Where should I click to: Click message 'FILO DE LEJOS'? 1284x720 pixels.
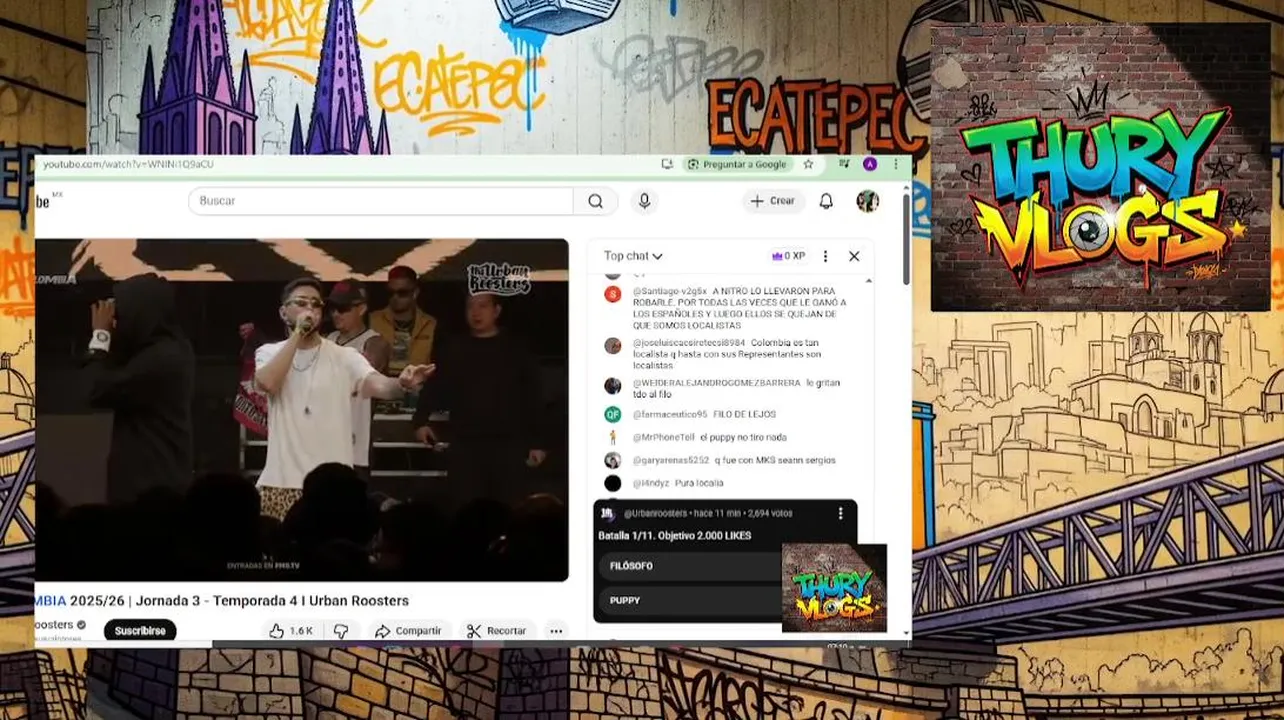(x=745, y=414)
